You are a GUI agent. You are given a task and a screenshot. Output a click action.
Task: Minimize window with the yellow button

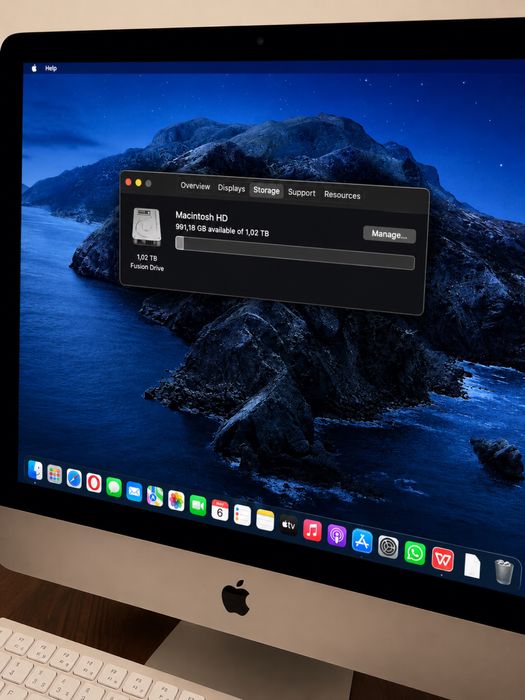[x=138, y=183]
